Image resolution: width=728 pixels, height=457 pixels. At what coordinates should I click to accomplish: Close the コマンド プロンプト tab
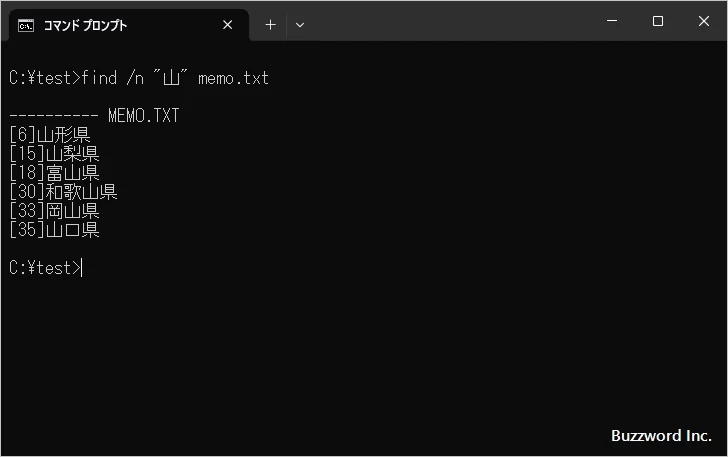click(227, 25)
